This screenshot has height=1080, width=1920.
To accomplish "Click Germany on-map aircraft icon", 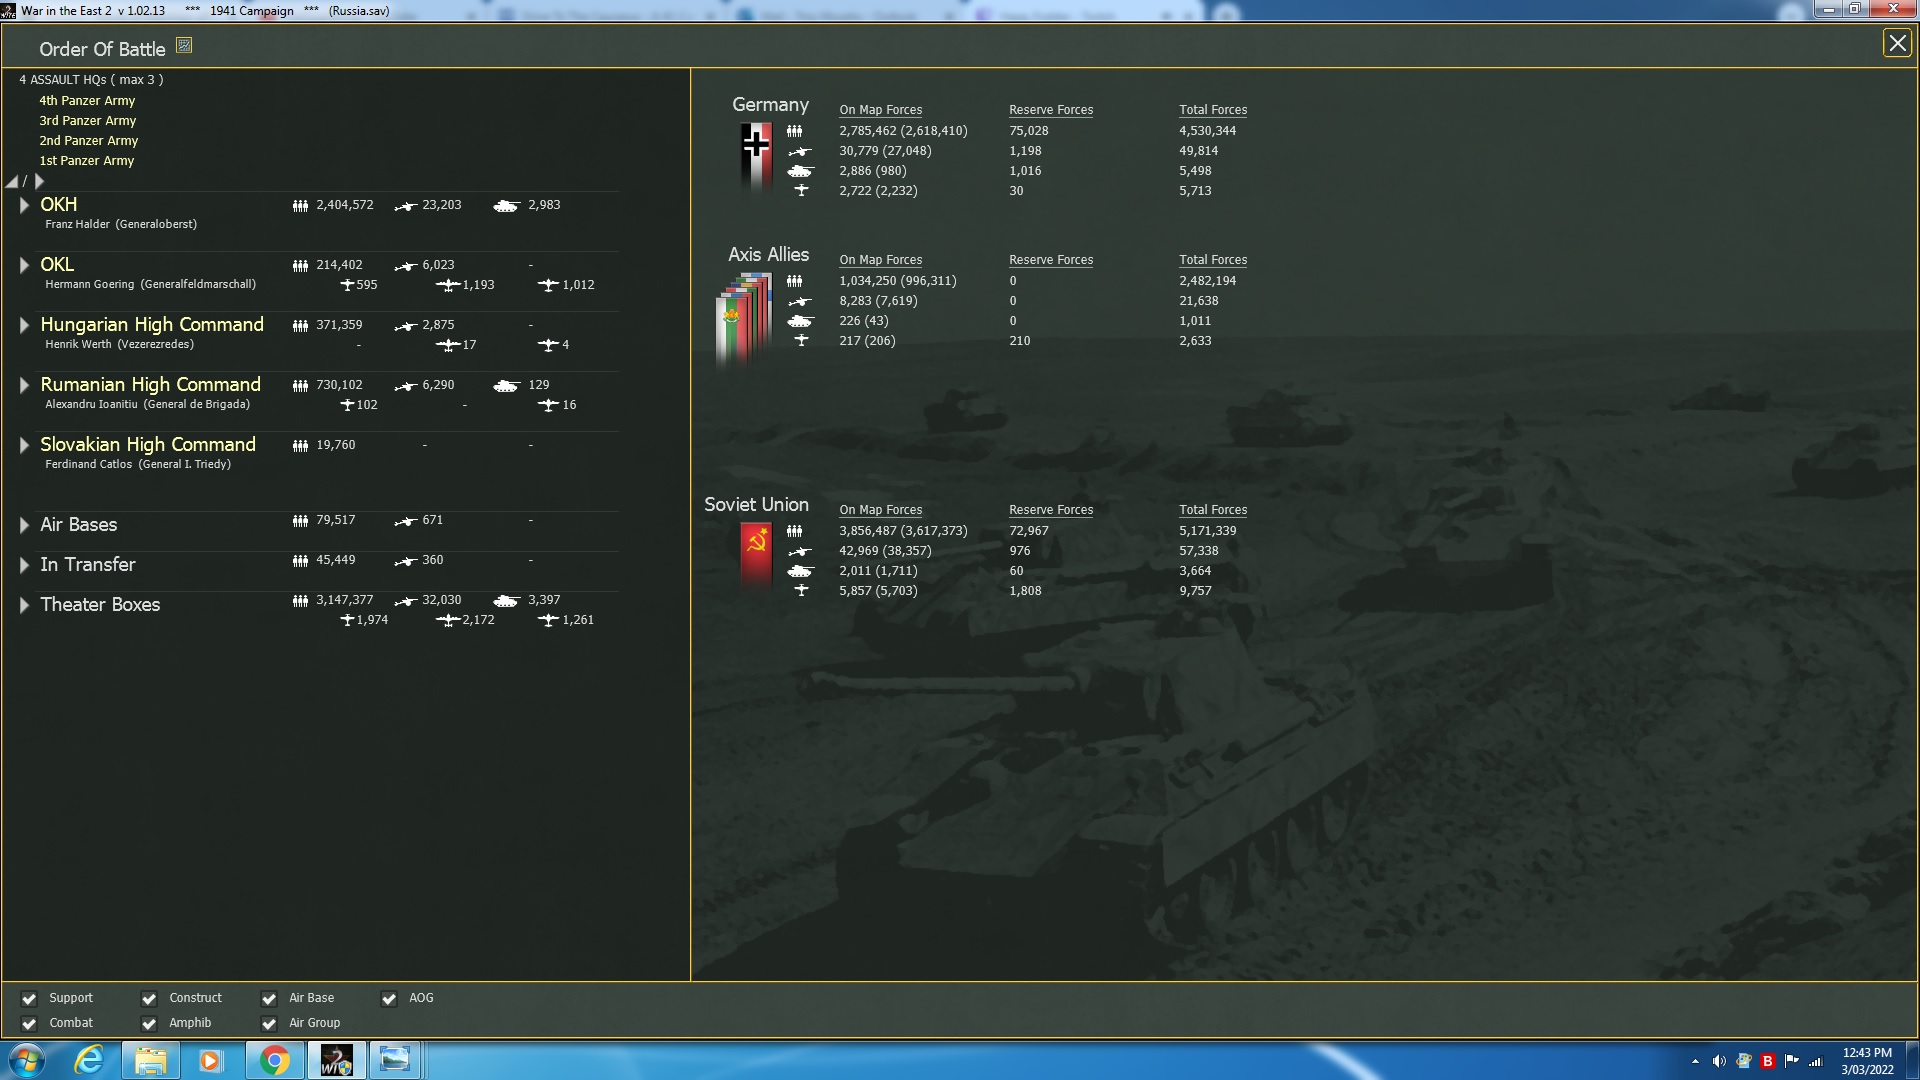I will 801,190.
